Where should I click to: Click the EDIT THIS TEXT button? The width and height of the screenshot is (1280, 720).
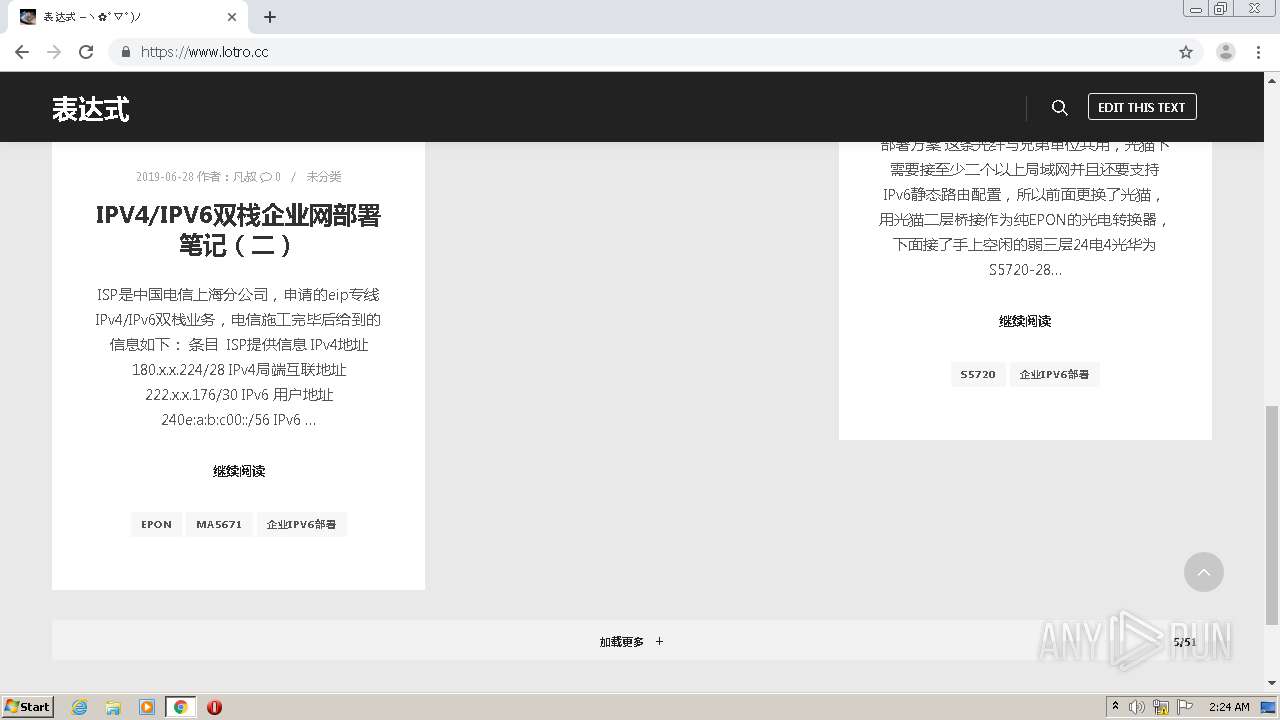tap(1142, 107)
